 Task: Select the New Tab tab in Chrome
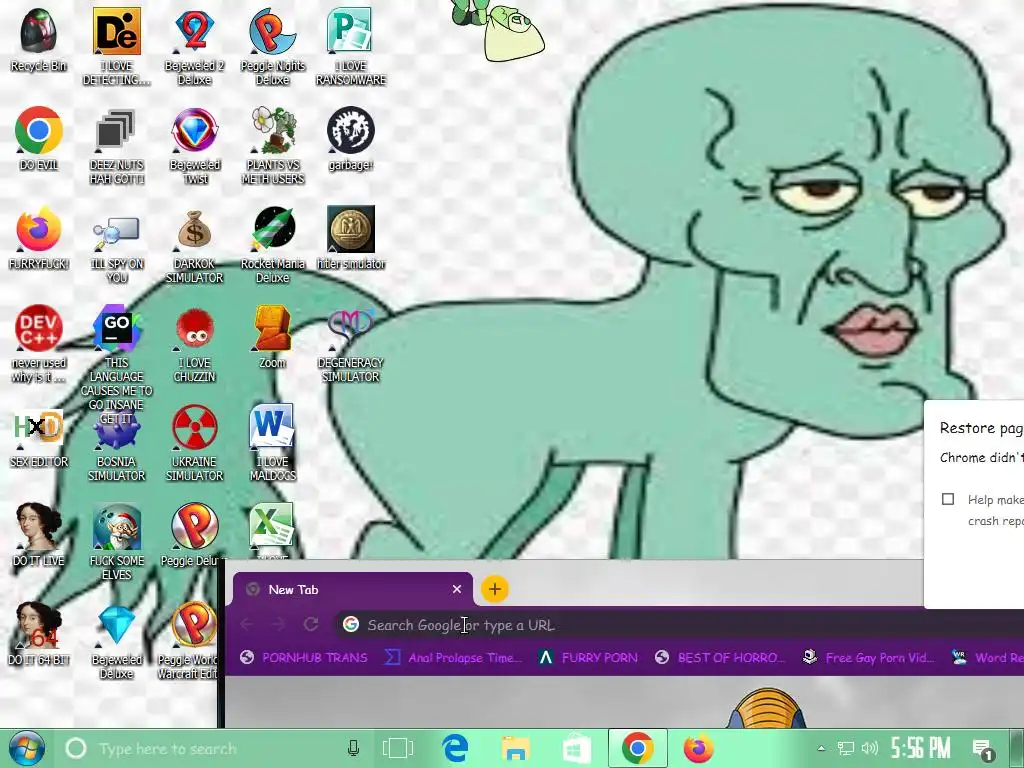coord(353,589)
